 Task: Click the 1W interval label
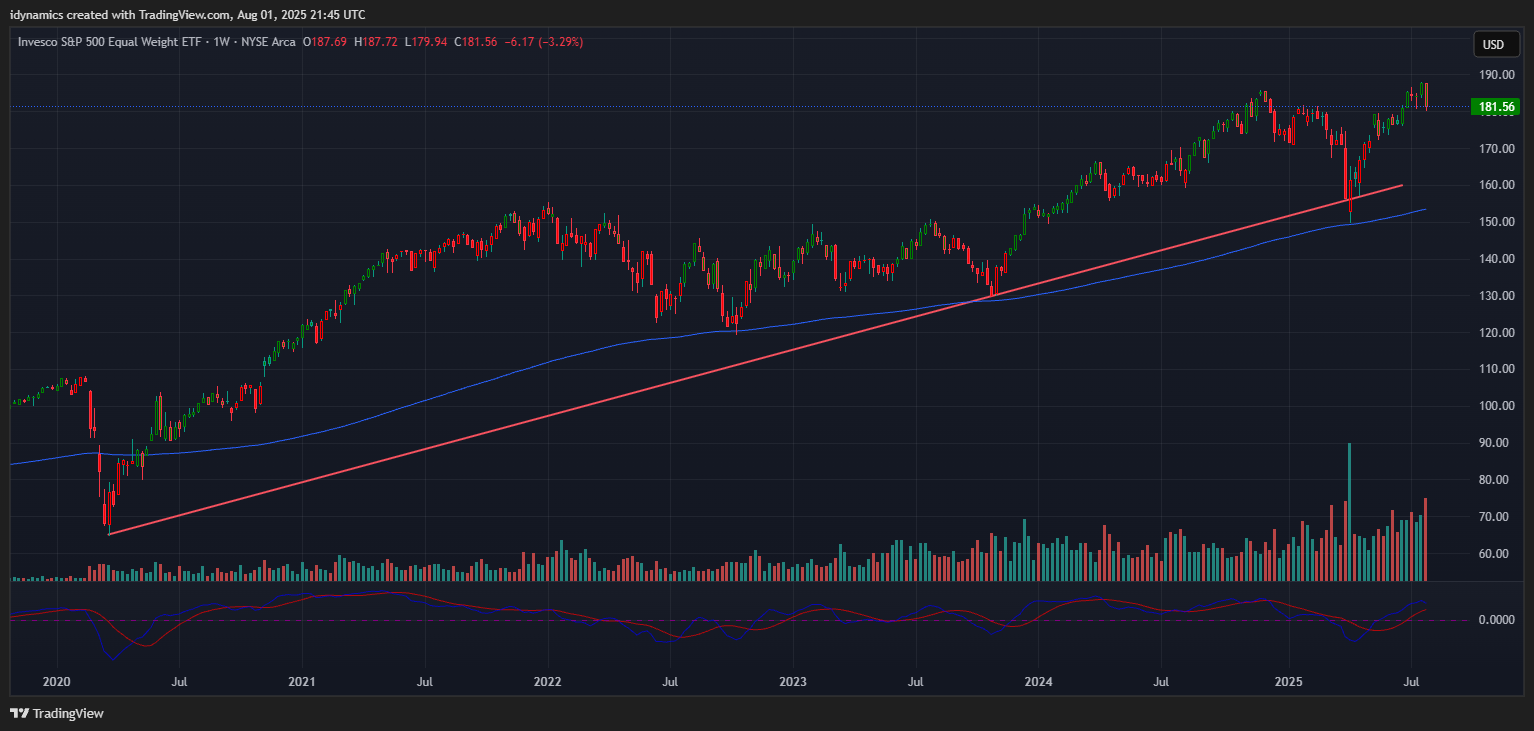pos(222,43)
